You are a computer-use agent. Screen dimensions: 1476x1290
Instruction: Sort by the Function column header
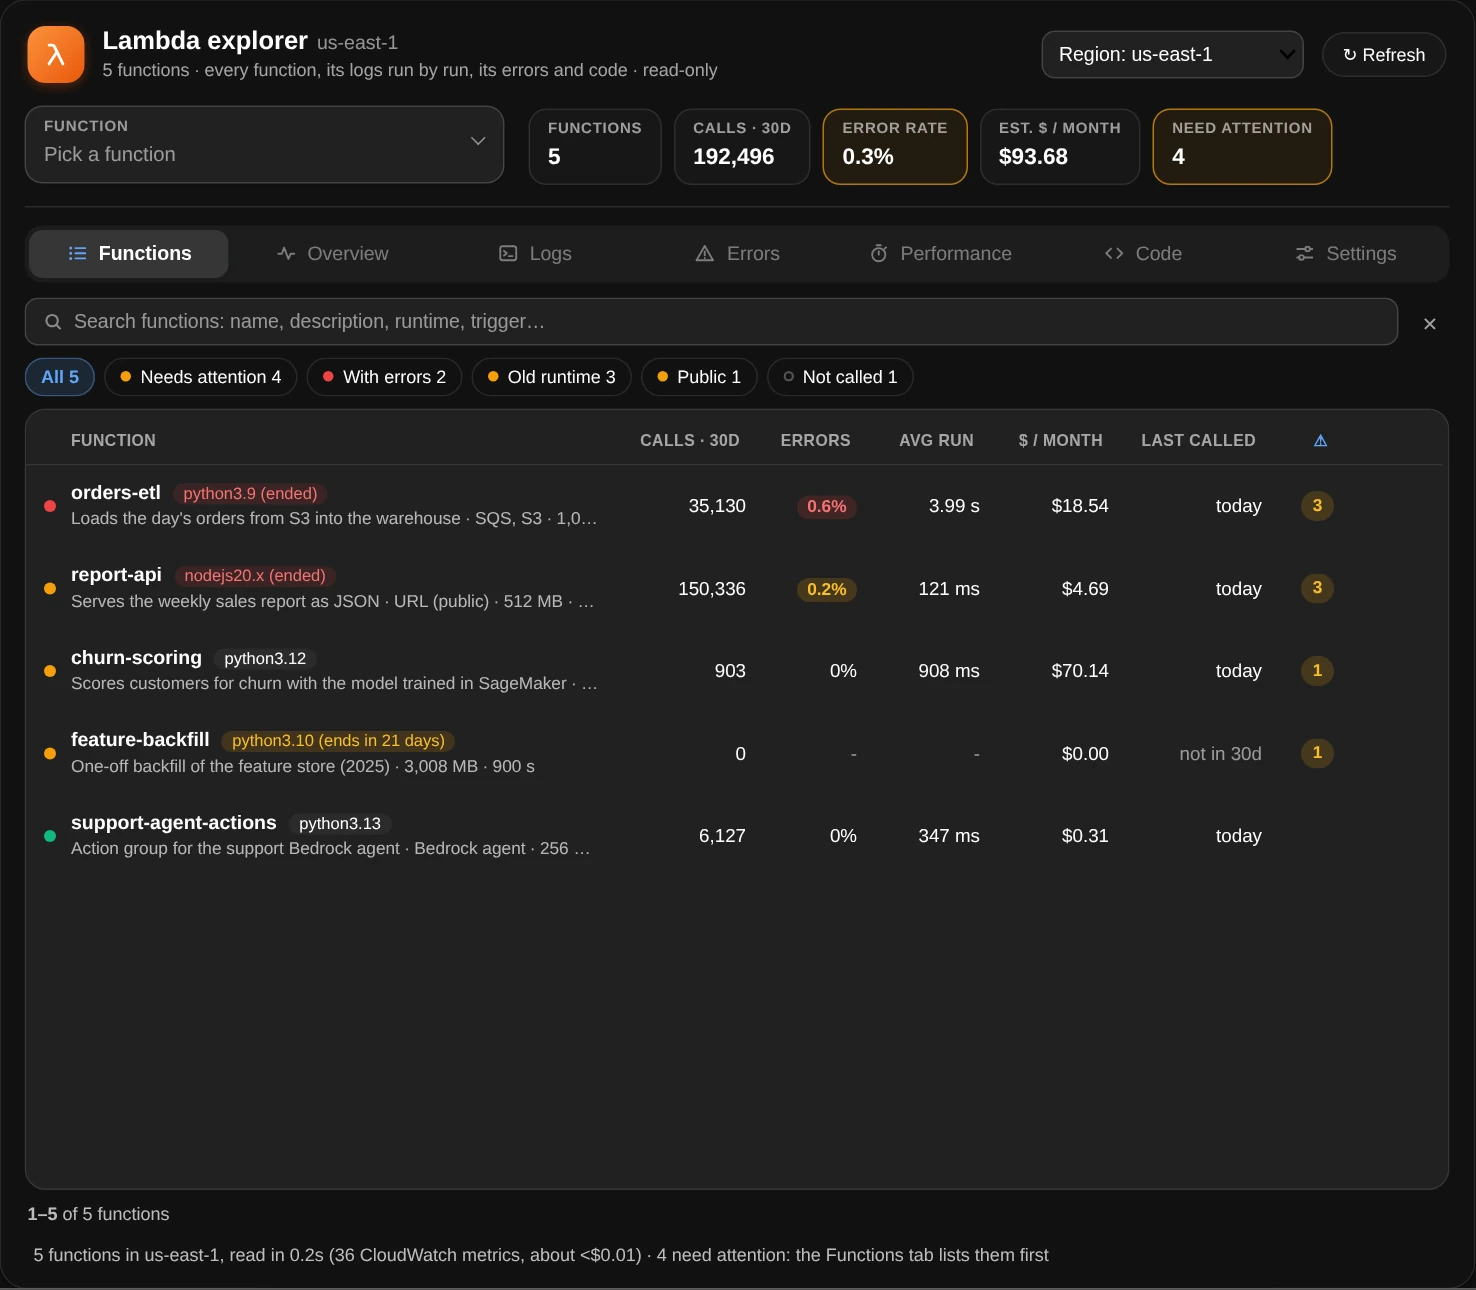tap(113, 441)
